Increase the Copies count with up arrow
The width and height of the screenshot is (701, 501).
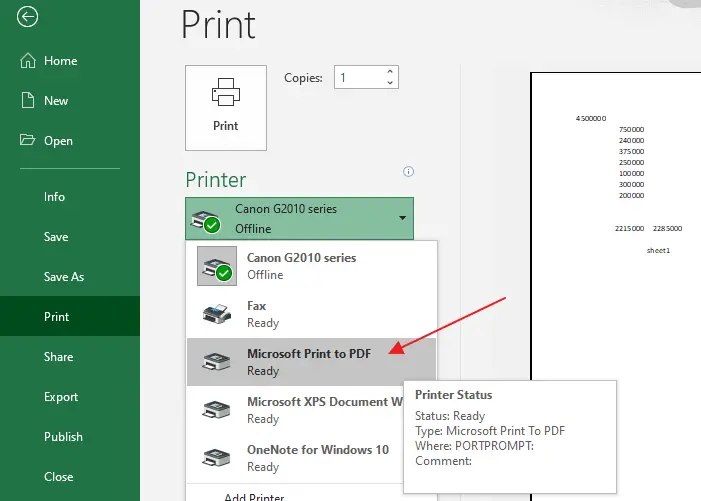pos(390,71)
